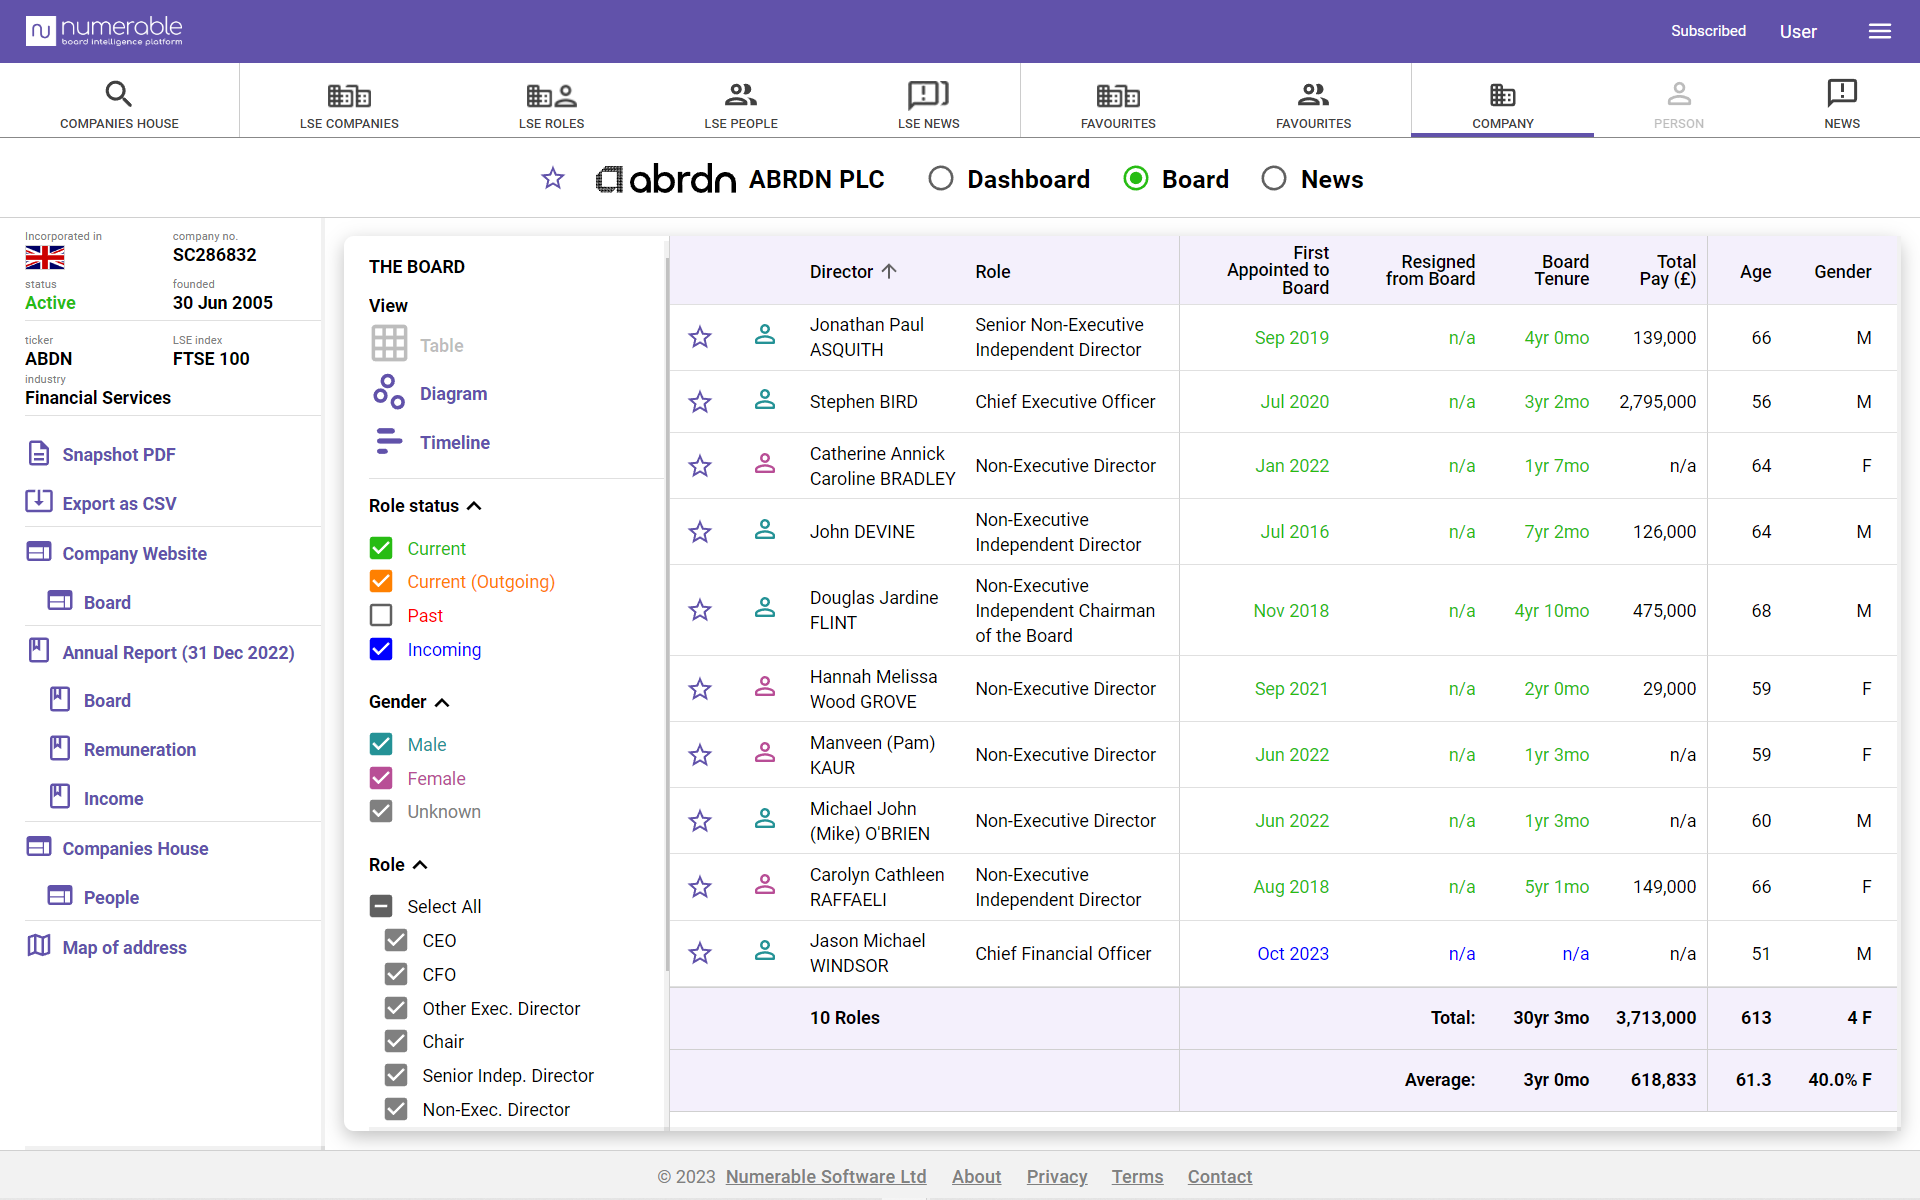1920x1200 pixels.
Task: Open the Favourites companies tab
Action: 1118,104
